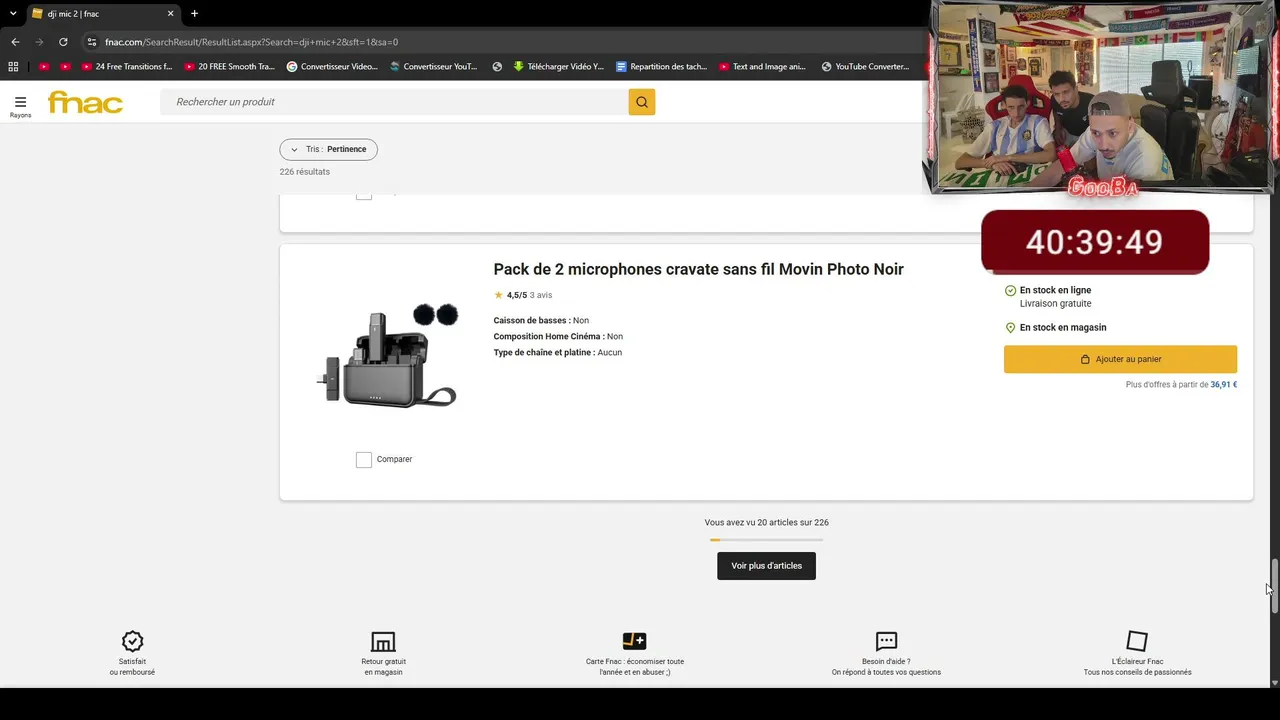Click the unlabeled globe bookmark icon
This screenshot has width=1280, height=720.
click(497, 67)
